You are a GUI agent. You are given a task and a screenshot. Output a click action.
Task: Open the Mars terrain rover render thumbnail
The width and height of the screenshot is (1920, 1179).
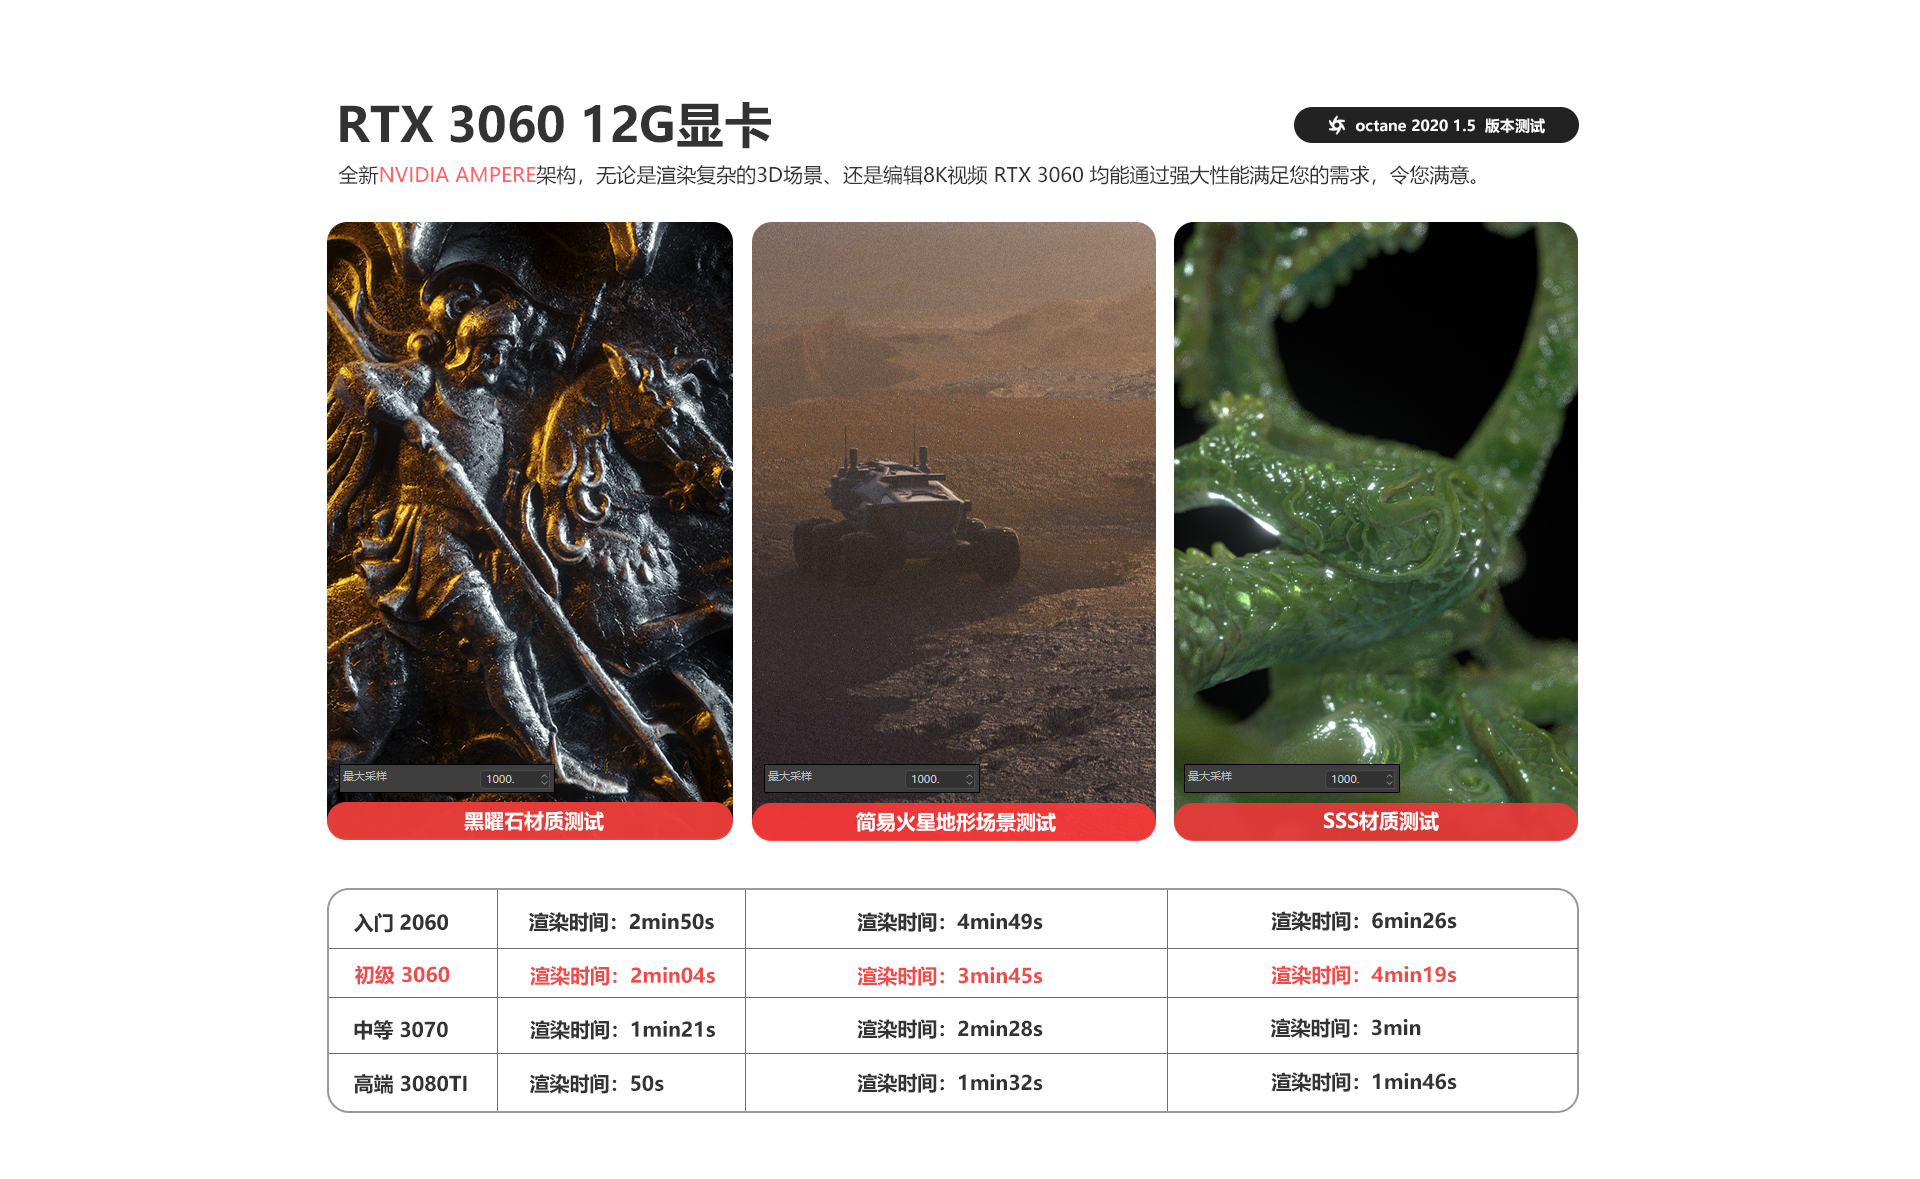954,511
